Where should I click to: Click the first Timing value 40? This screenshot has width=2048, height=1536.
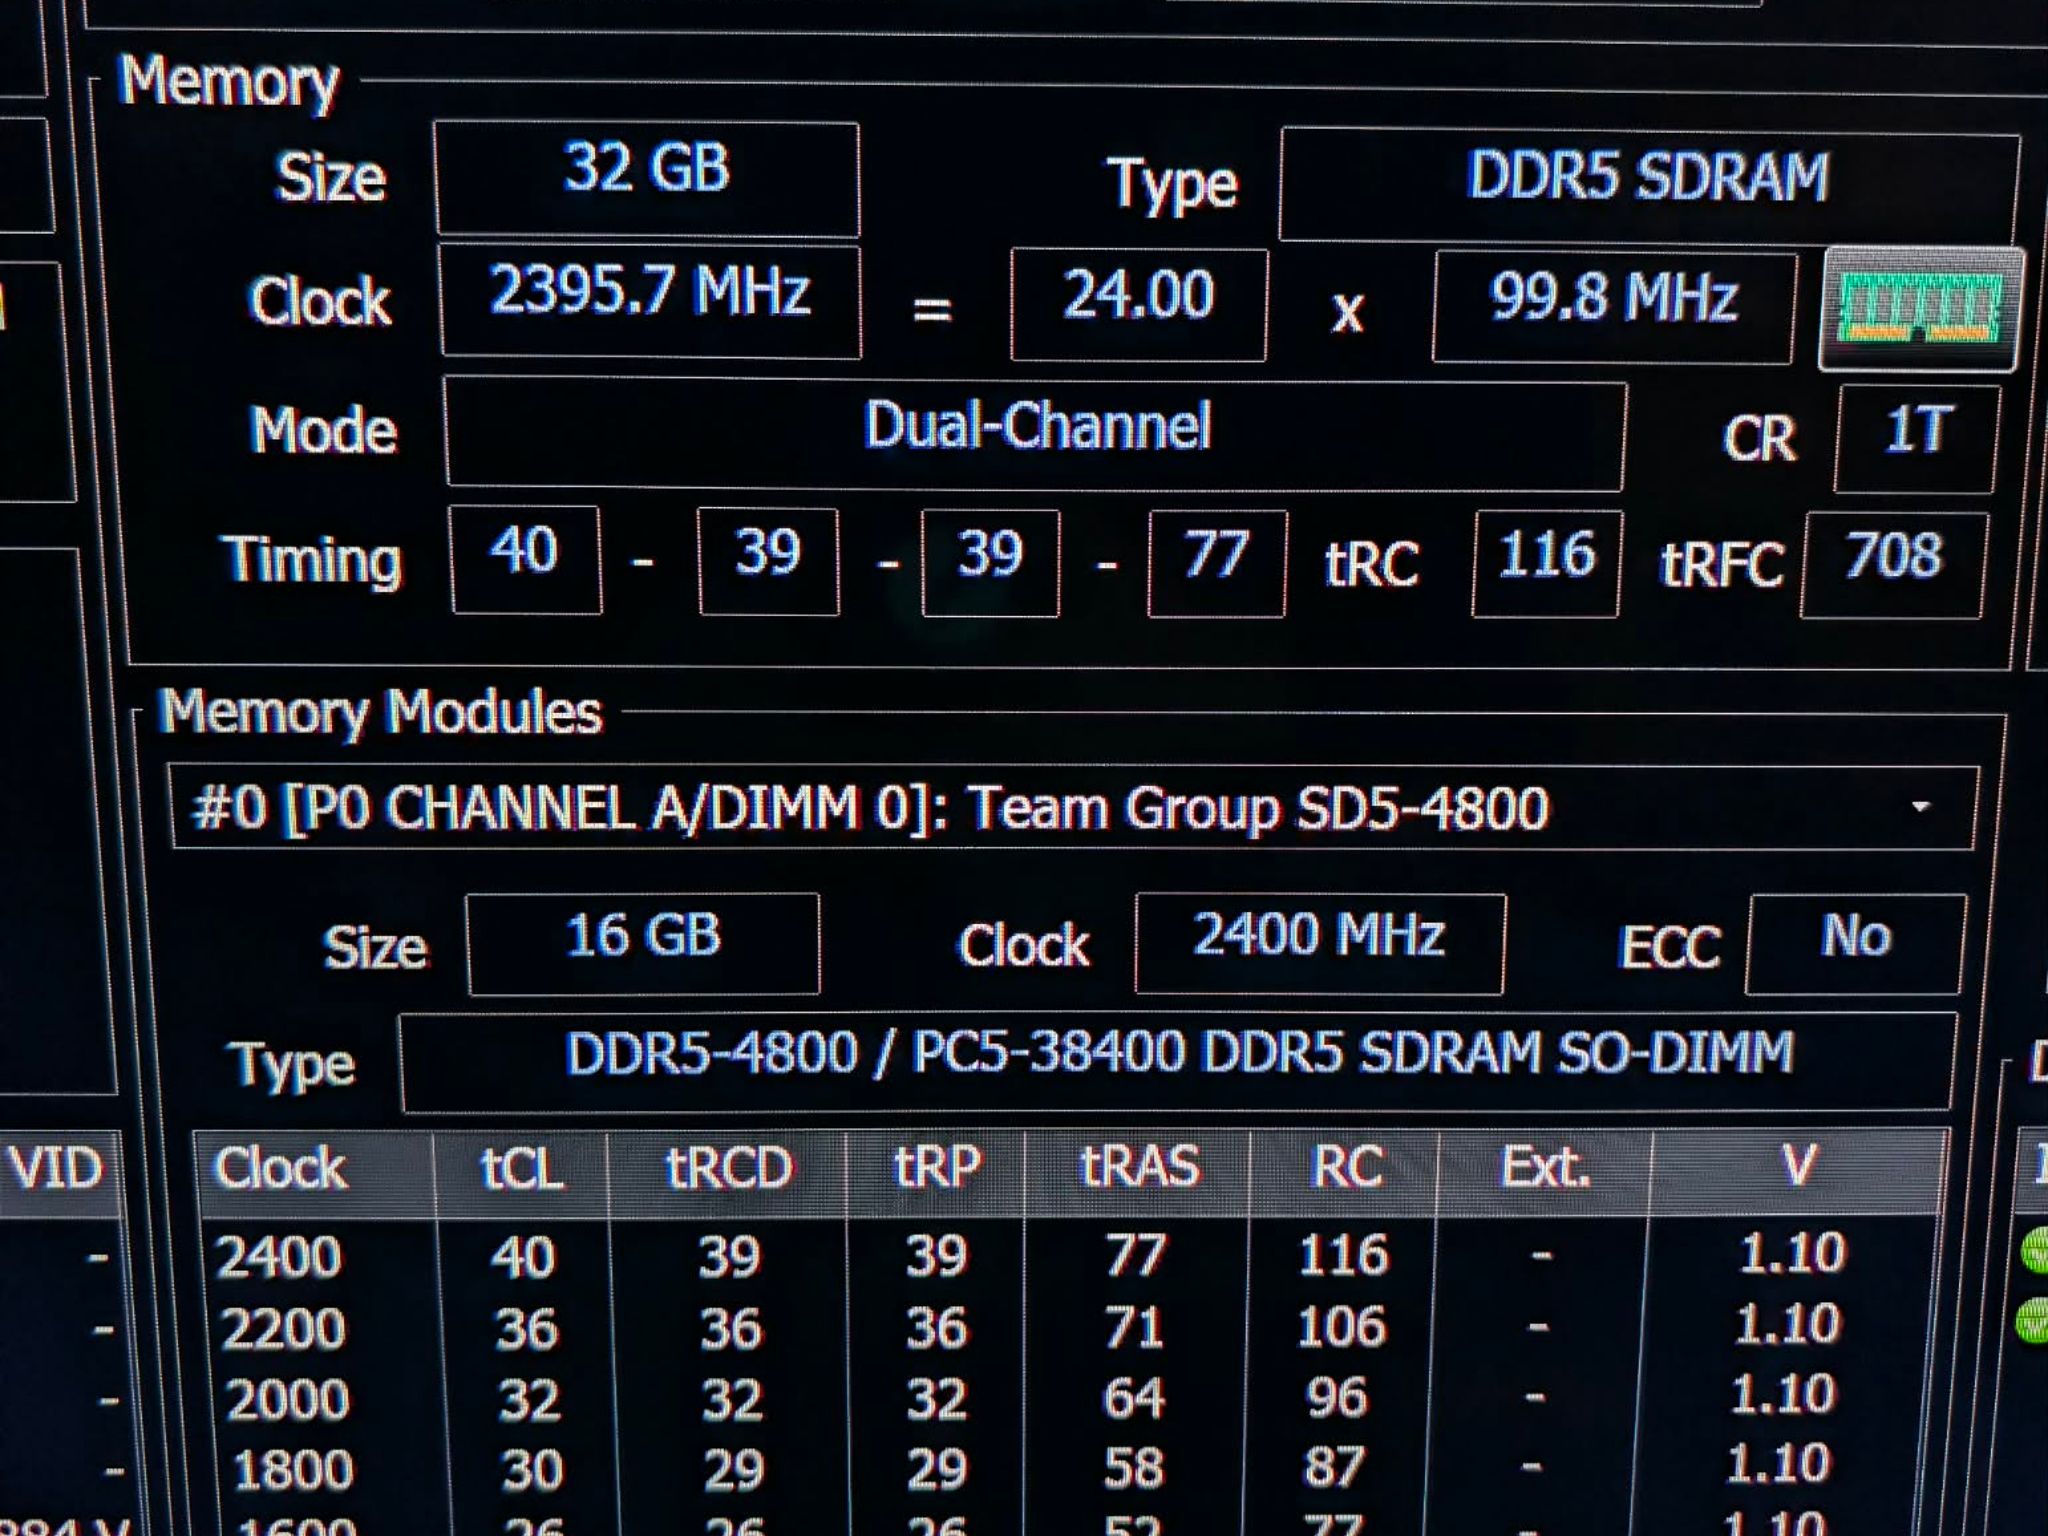click(x=525, y=559)
